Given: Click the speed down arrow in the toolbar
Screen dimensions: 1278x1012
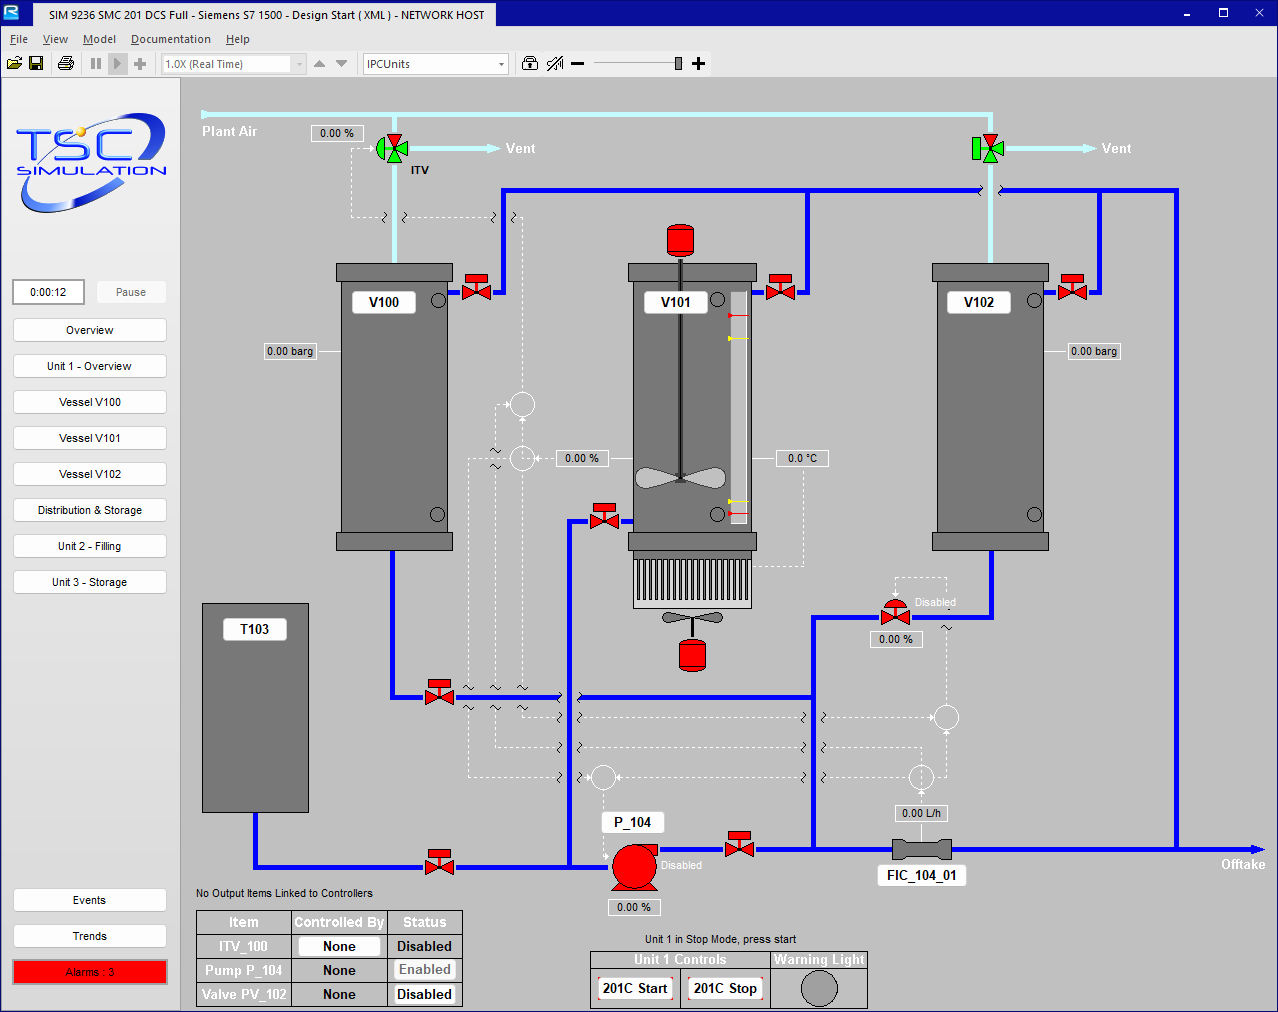Looking at the screenshot, I should 341,63.
